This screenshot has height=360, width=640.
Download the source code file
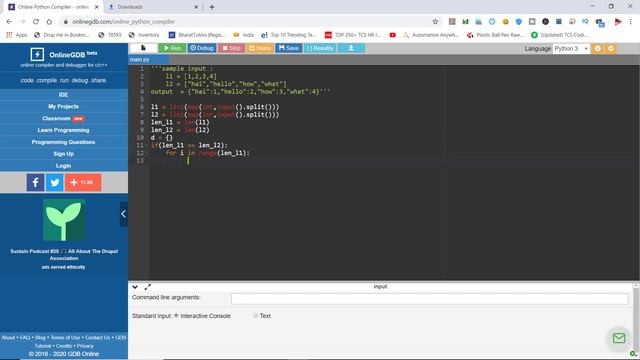[351, 48]
